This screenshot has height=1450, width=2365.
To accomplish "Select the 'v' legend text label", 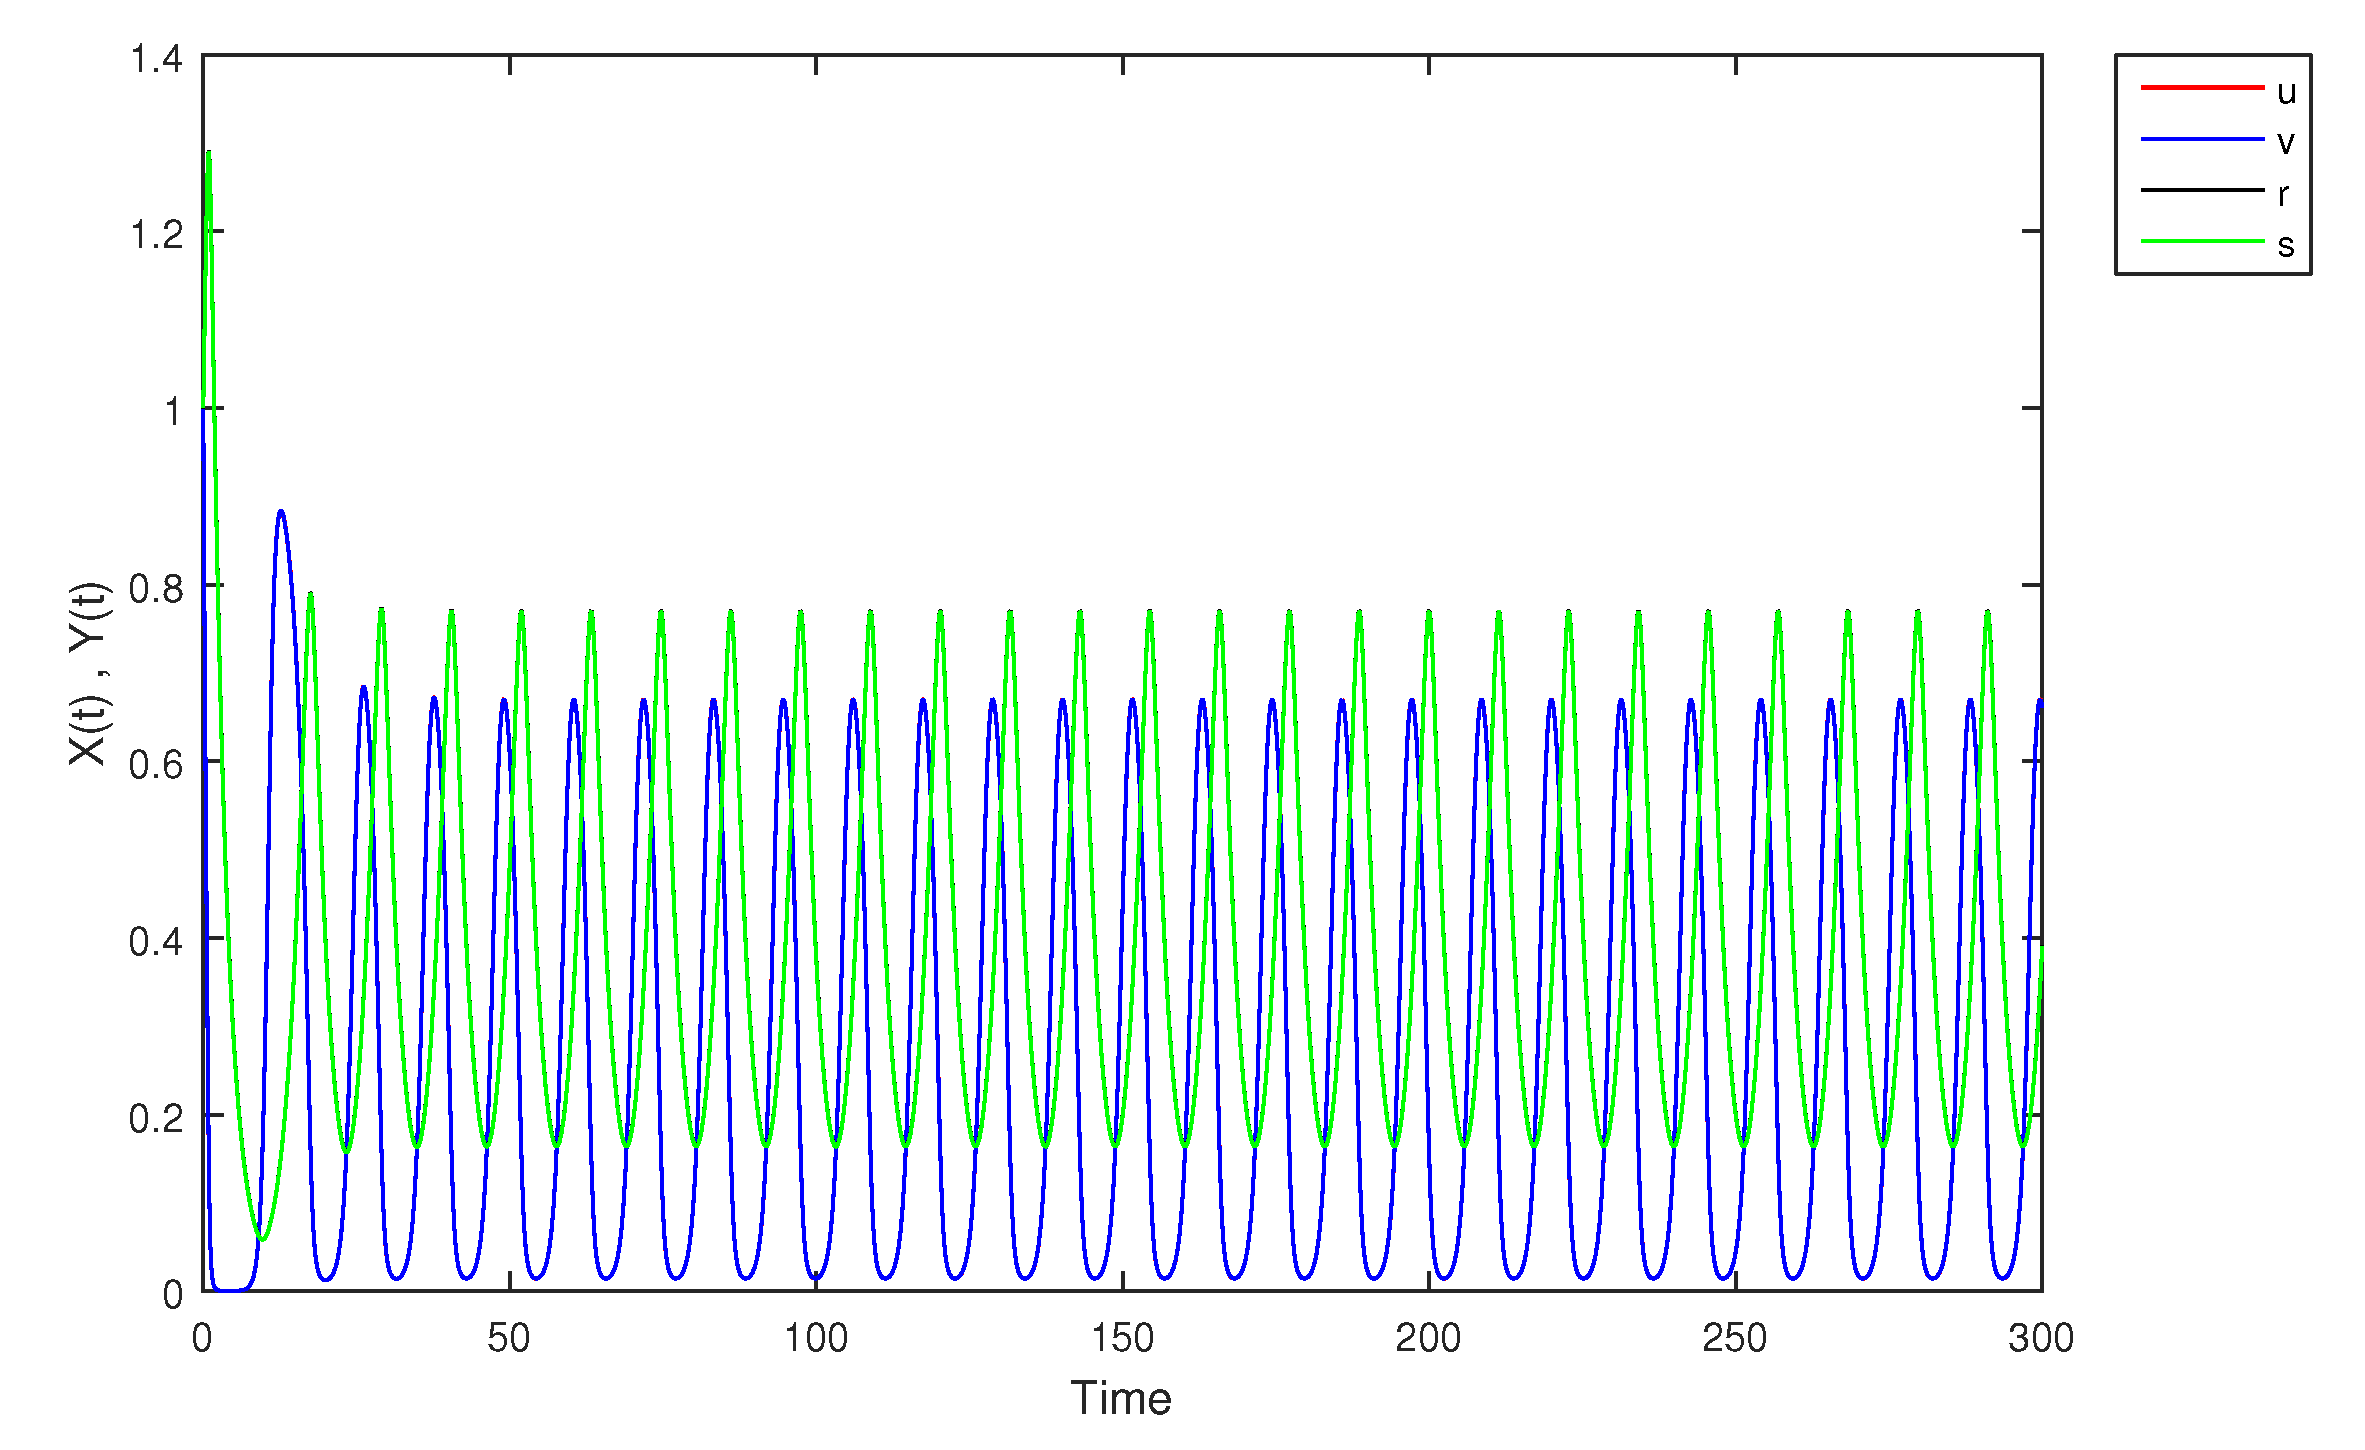I will tap(2286, 144).
